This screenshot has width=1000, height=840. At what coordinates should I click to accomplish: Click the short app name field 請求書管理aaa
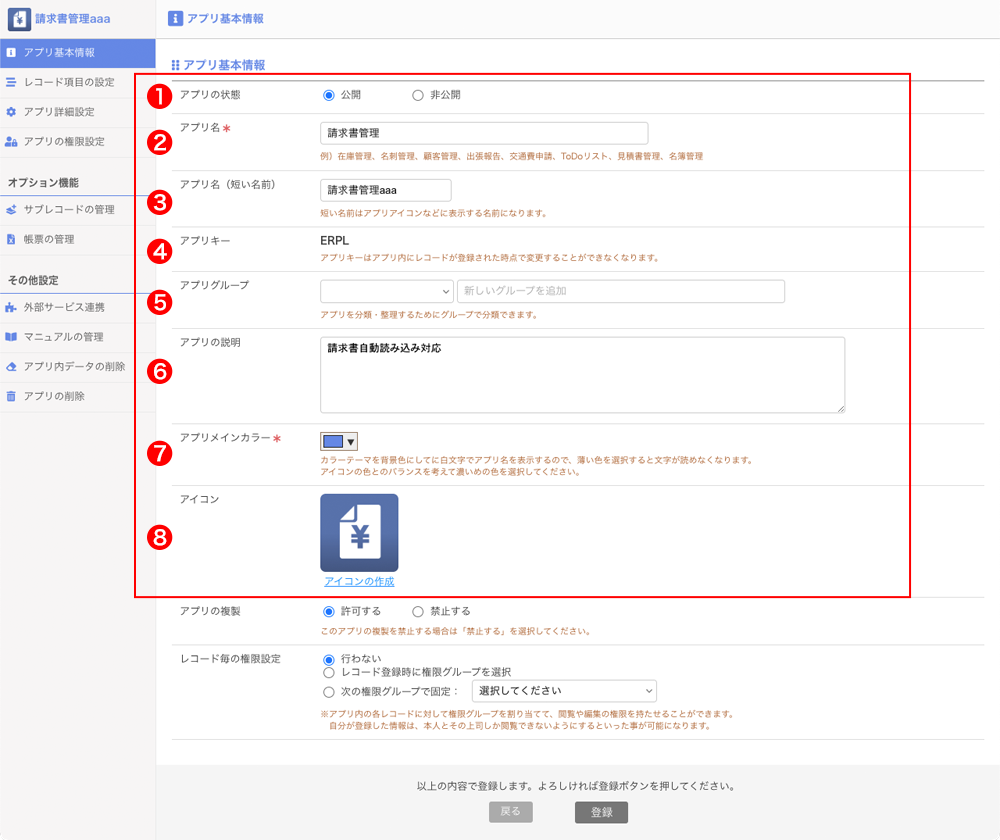385,190
